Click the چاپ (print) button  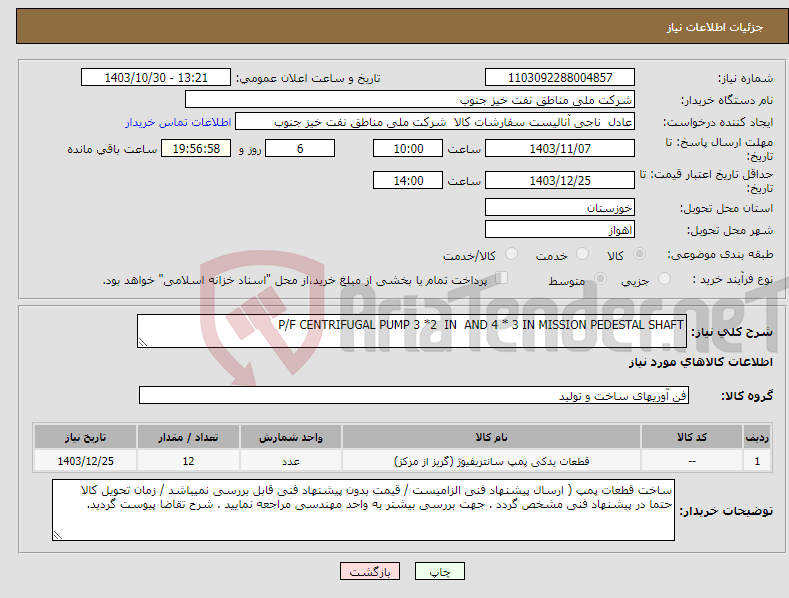(439, 571)
